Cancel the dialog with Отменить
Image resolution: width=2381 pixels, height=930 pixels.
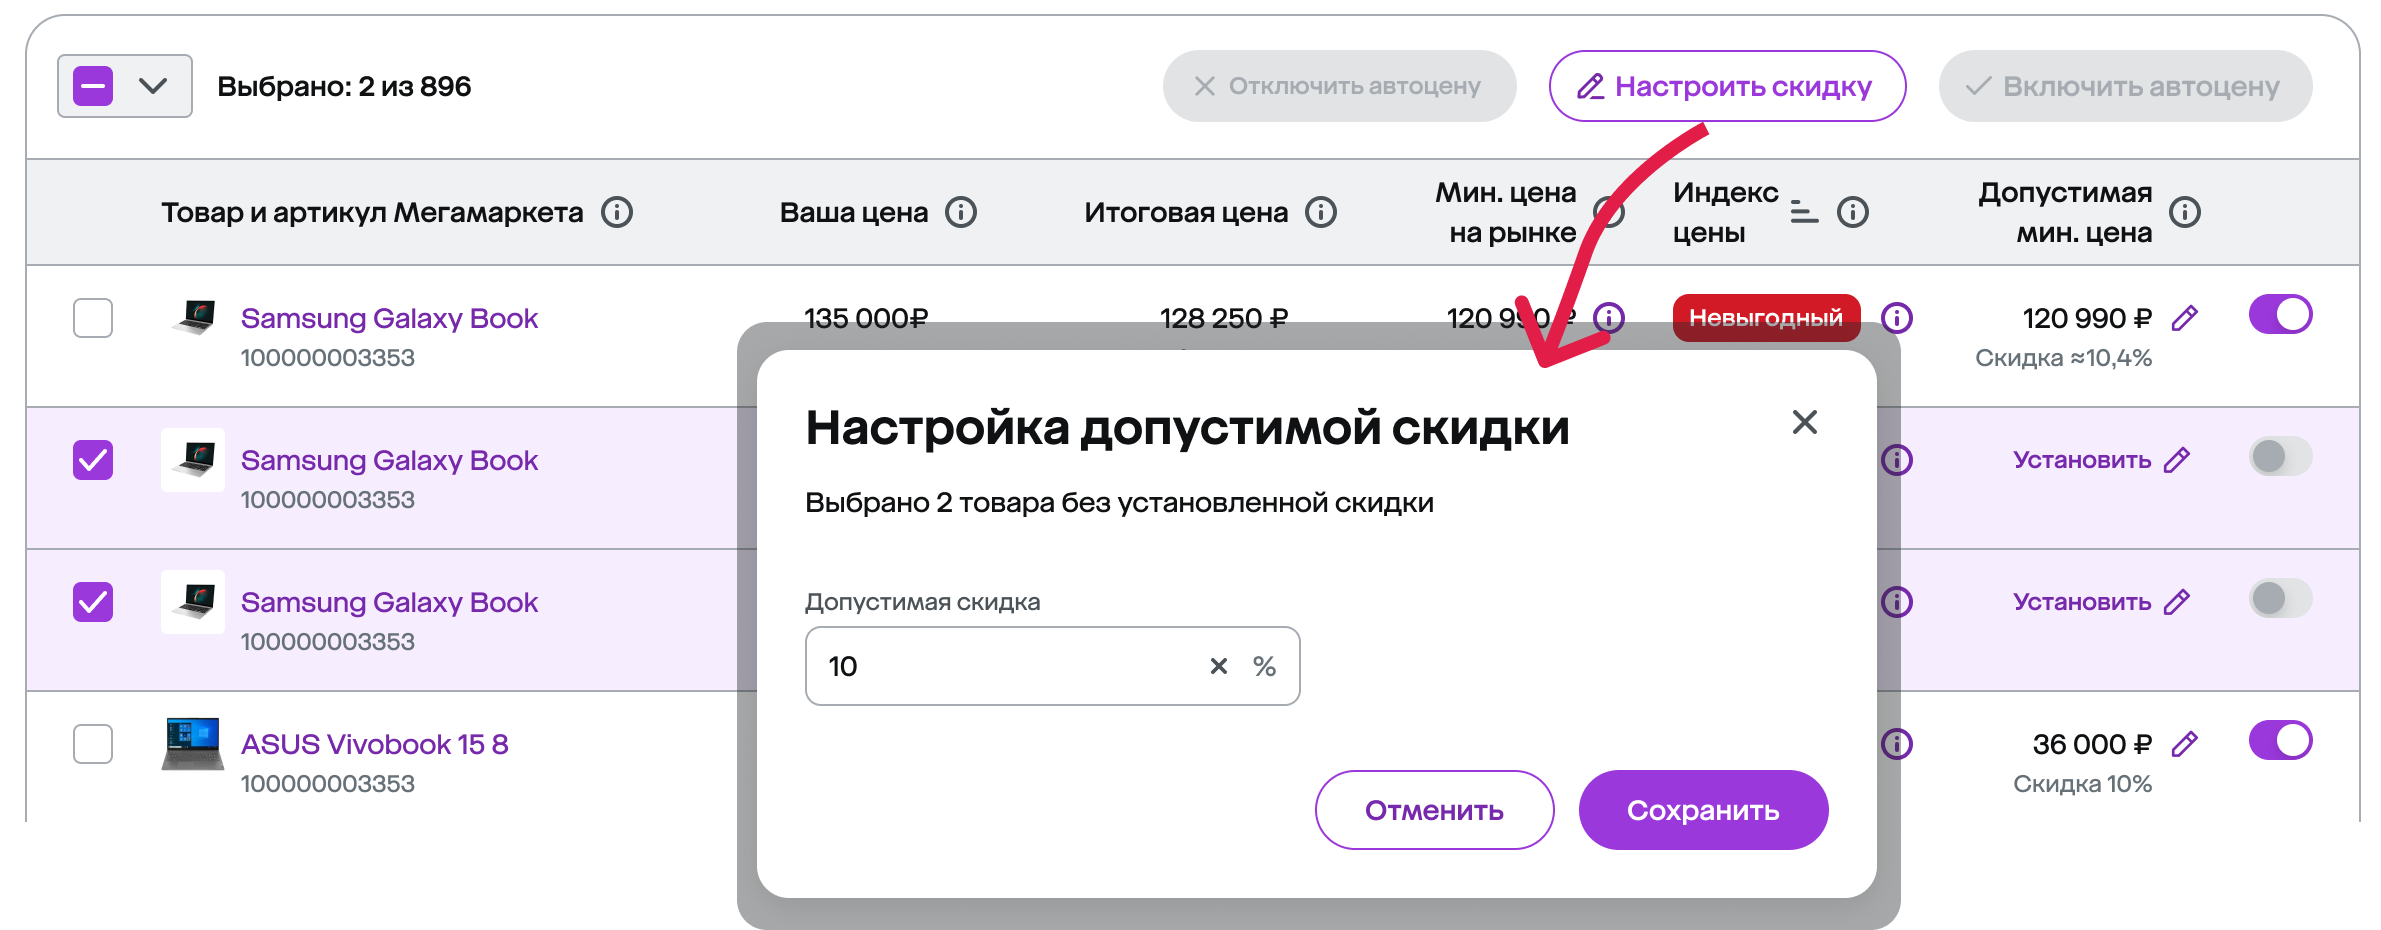[x=1434, y=810]
